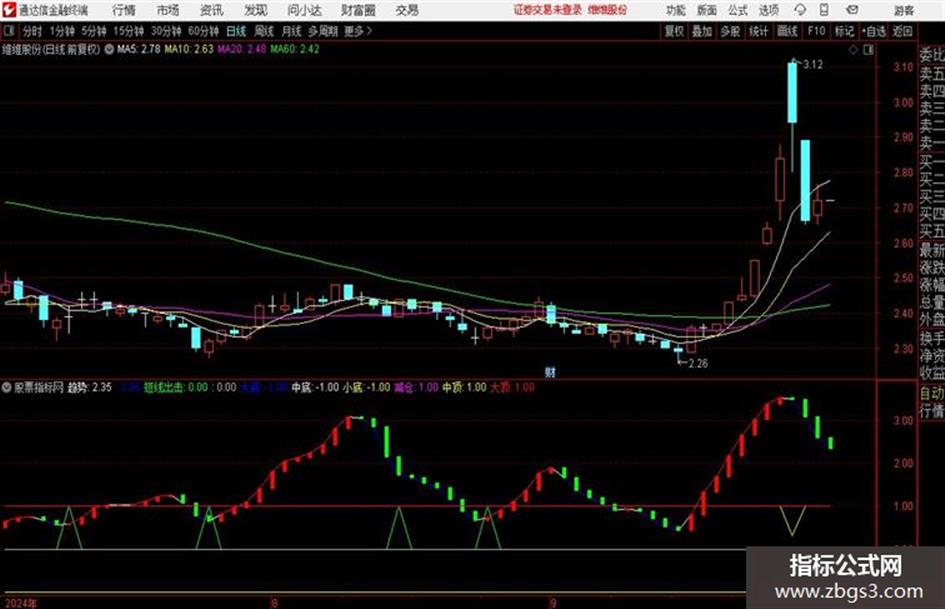Select the 月线 monthly period tab
The image size is (945, 609).
point(292,31)
